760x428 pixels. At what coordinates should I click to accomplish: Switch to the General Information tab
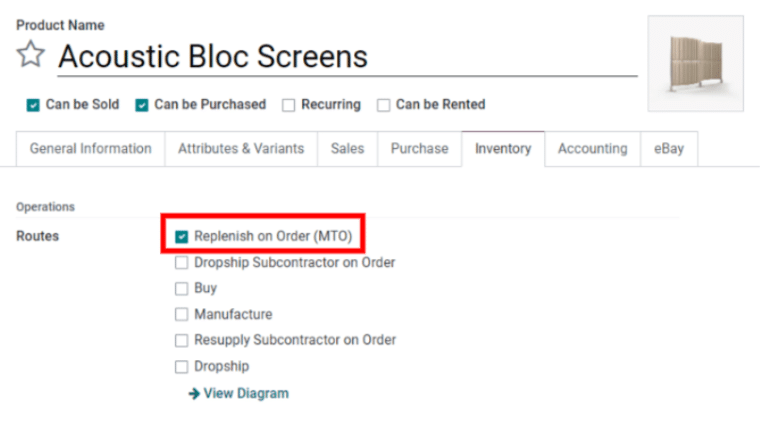click(91, 149)
